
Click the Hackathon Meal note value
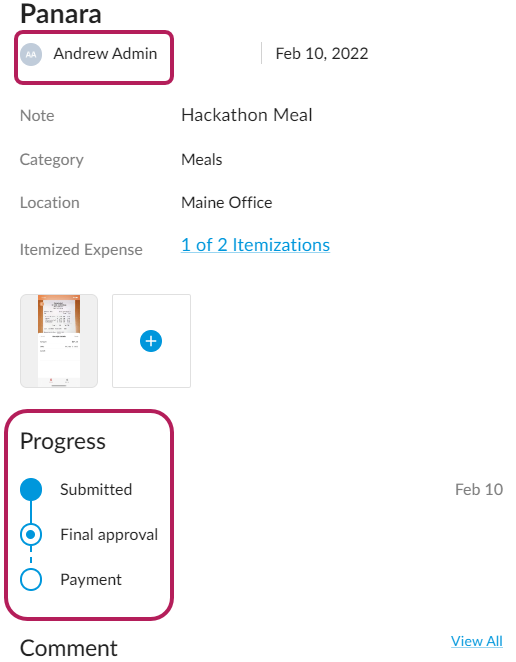[x=247, y=115]
